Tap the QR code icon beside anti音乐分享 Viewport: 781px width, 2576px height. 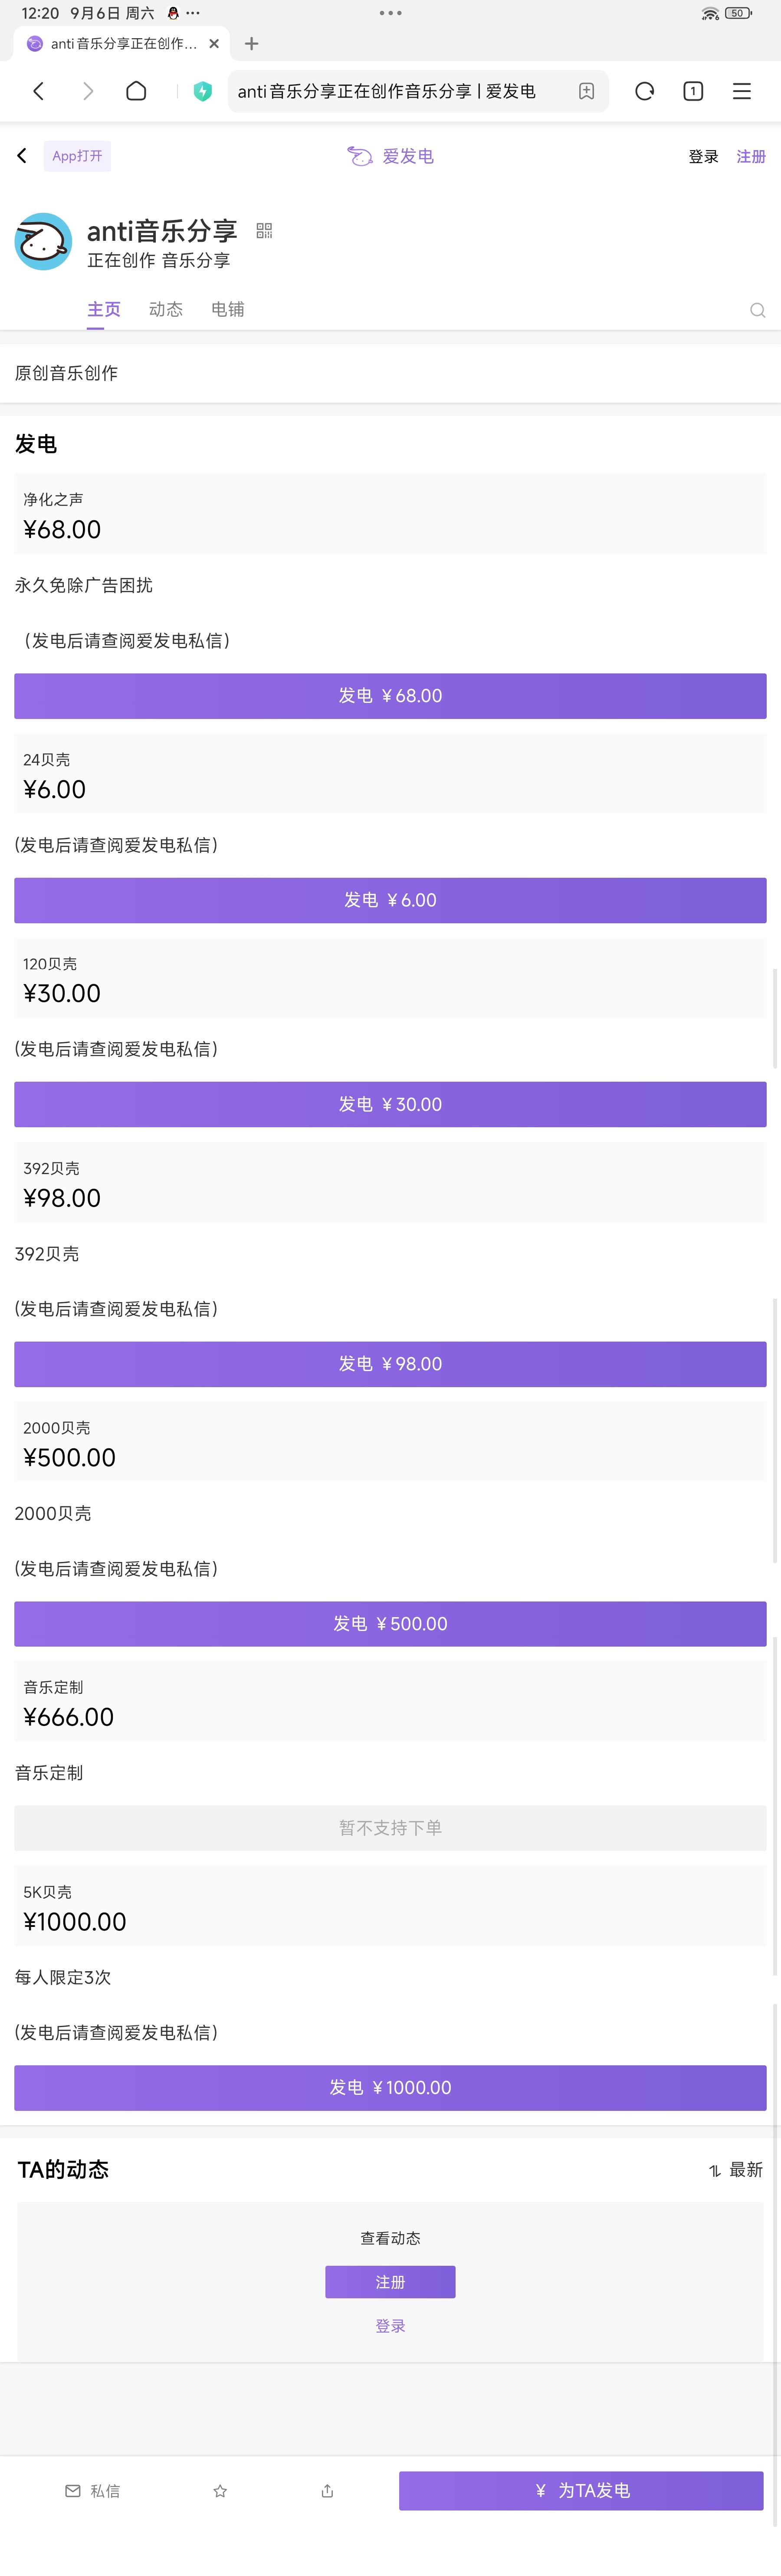[x=264, y=231]
